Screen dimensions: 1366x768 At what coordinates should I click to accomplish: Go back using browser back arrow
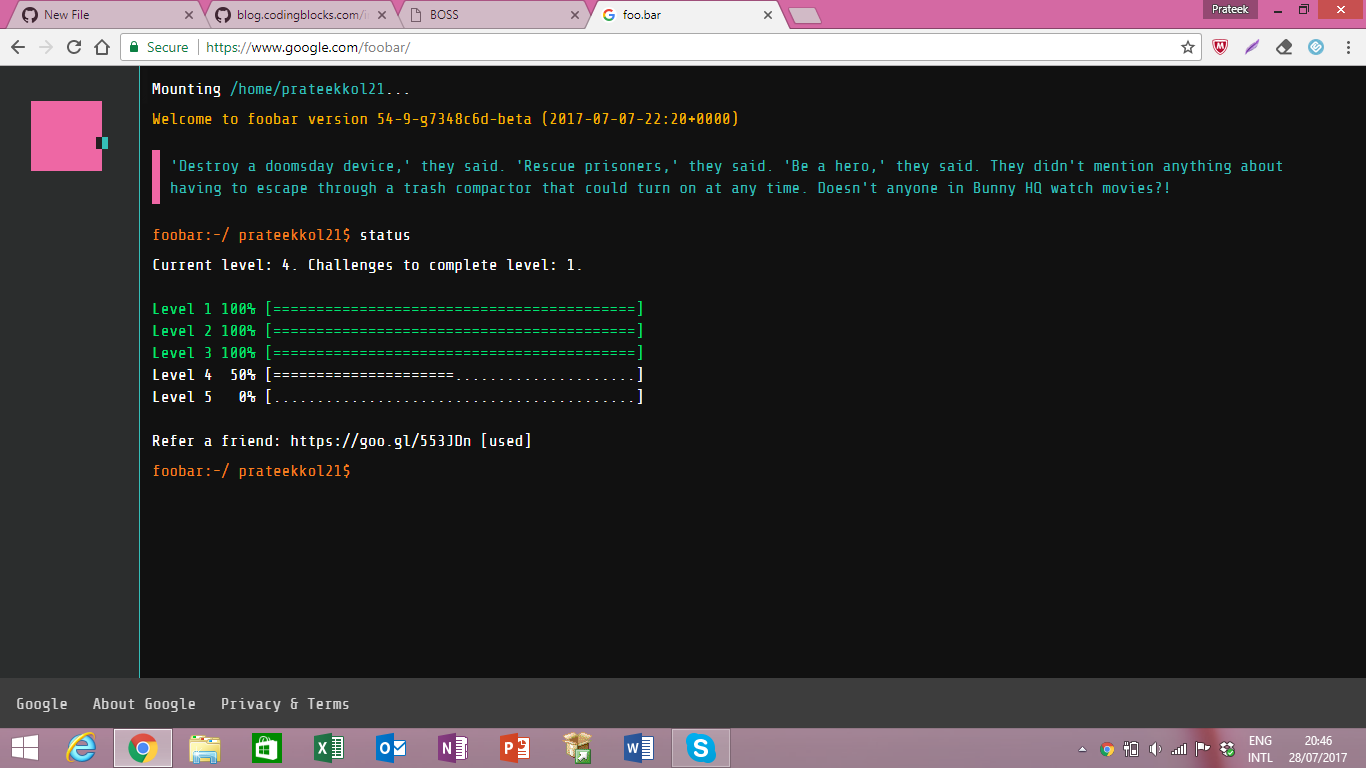tap(17, 47)
